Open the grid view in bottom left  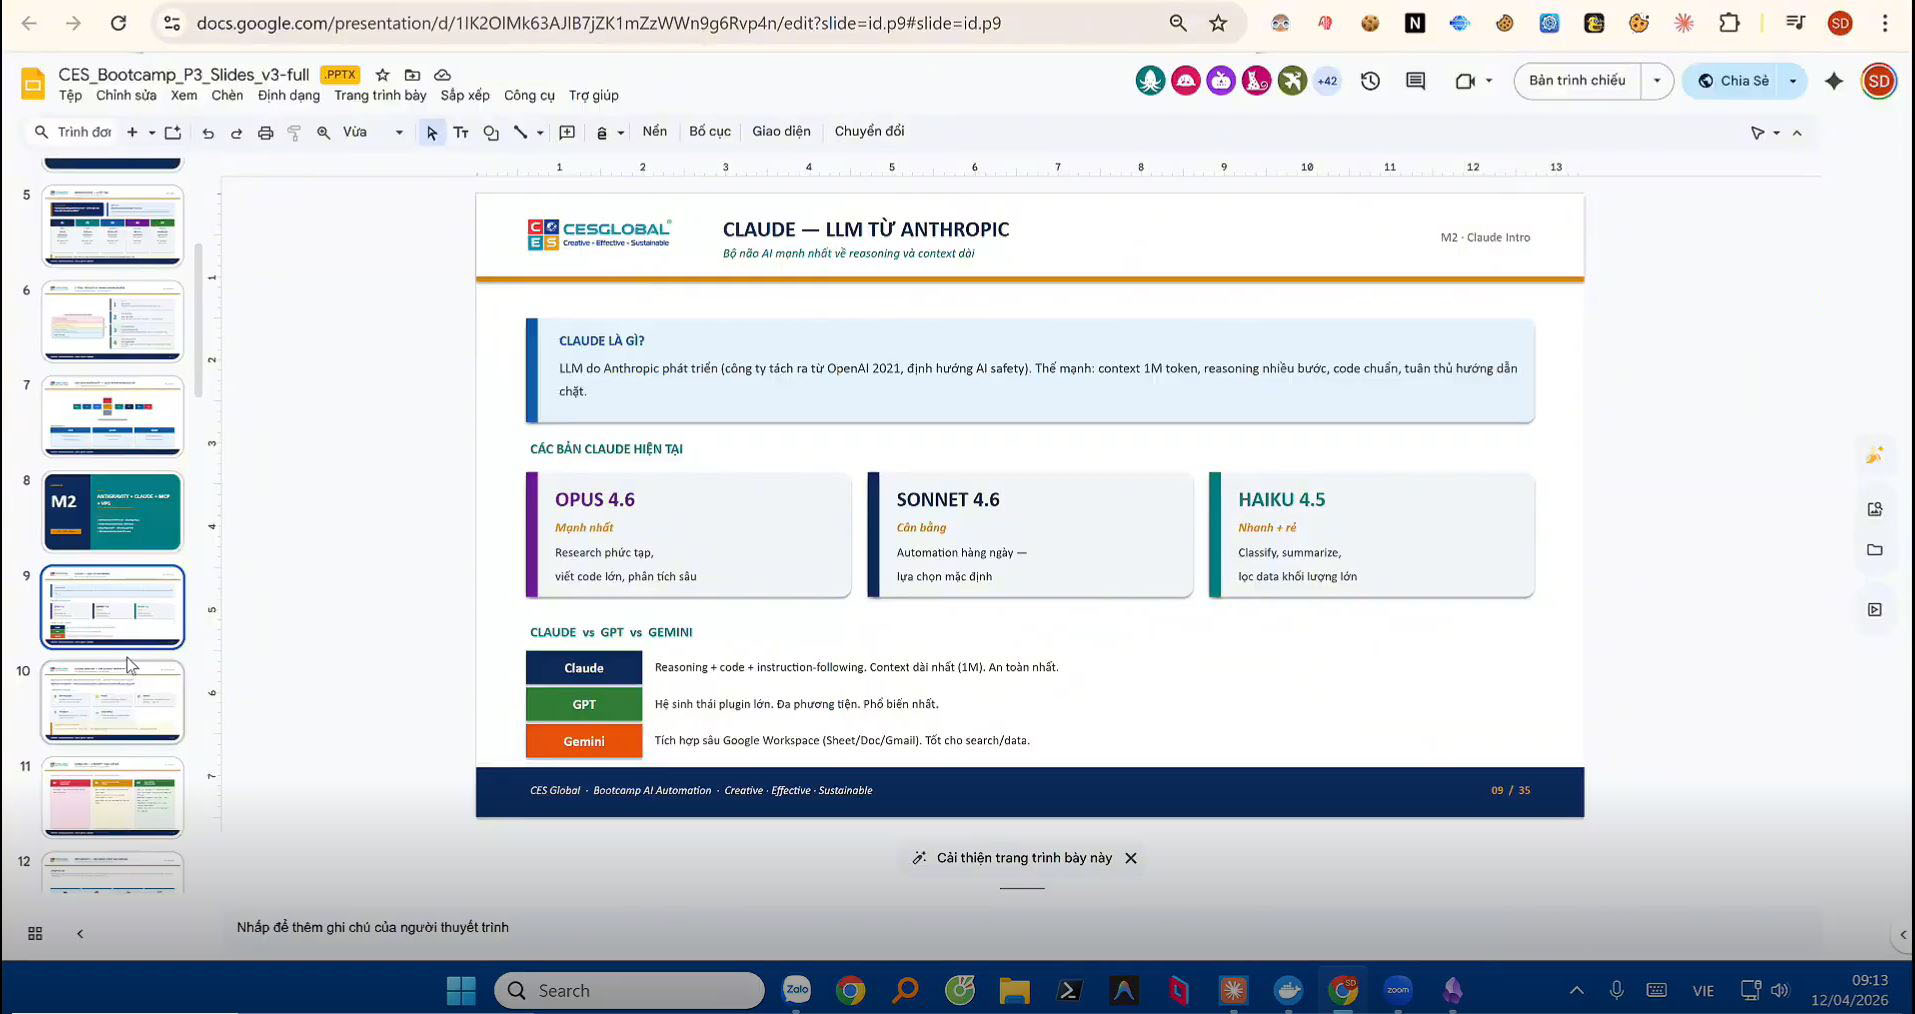(34, 933)
